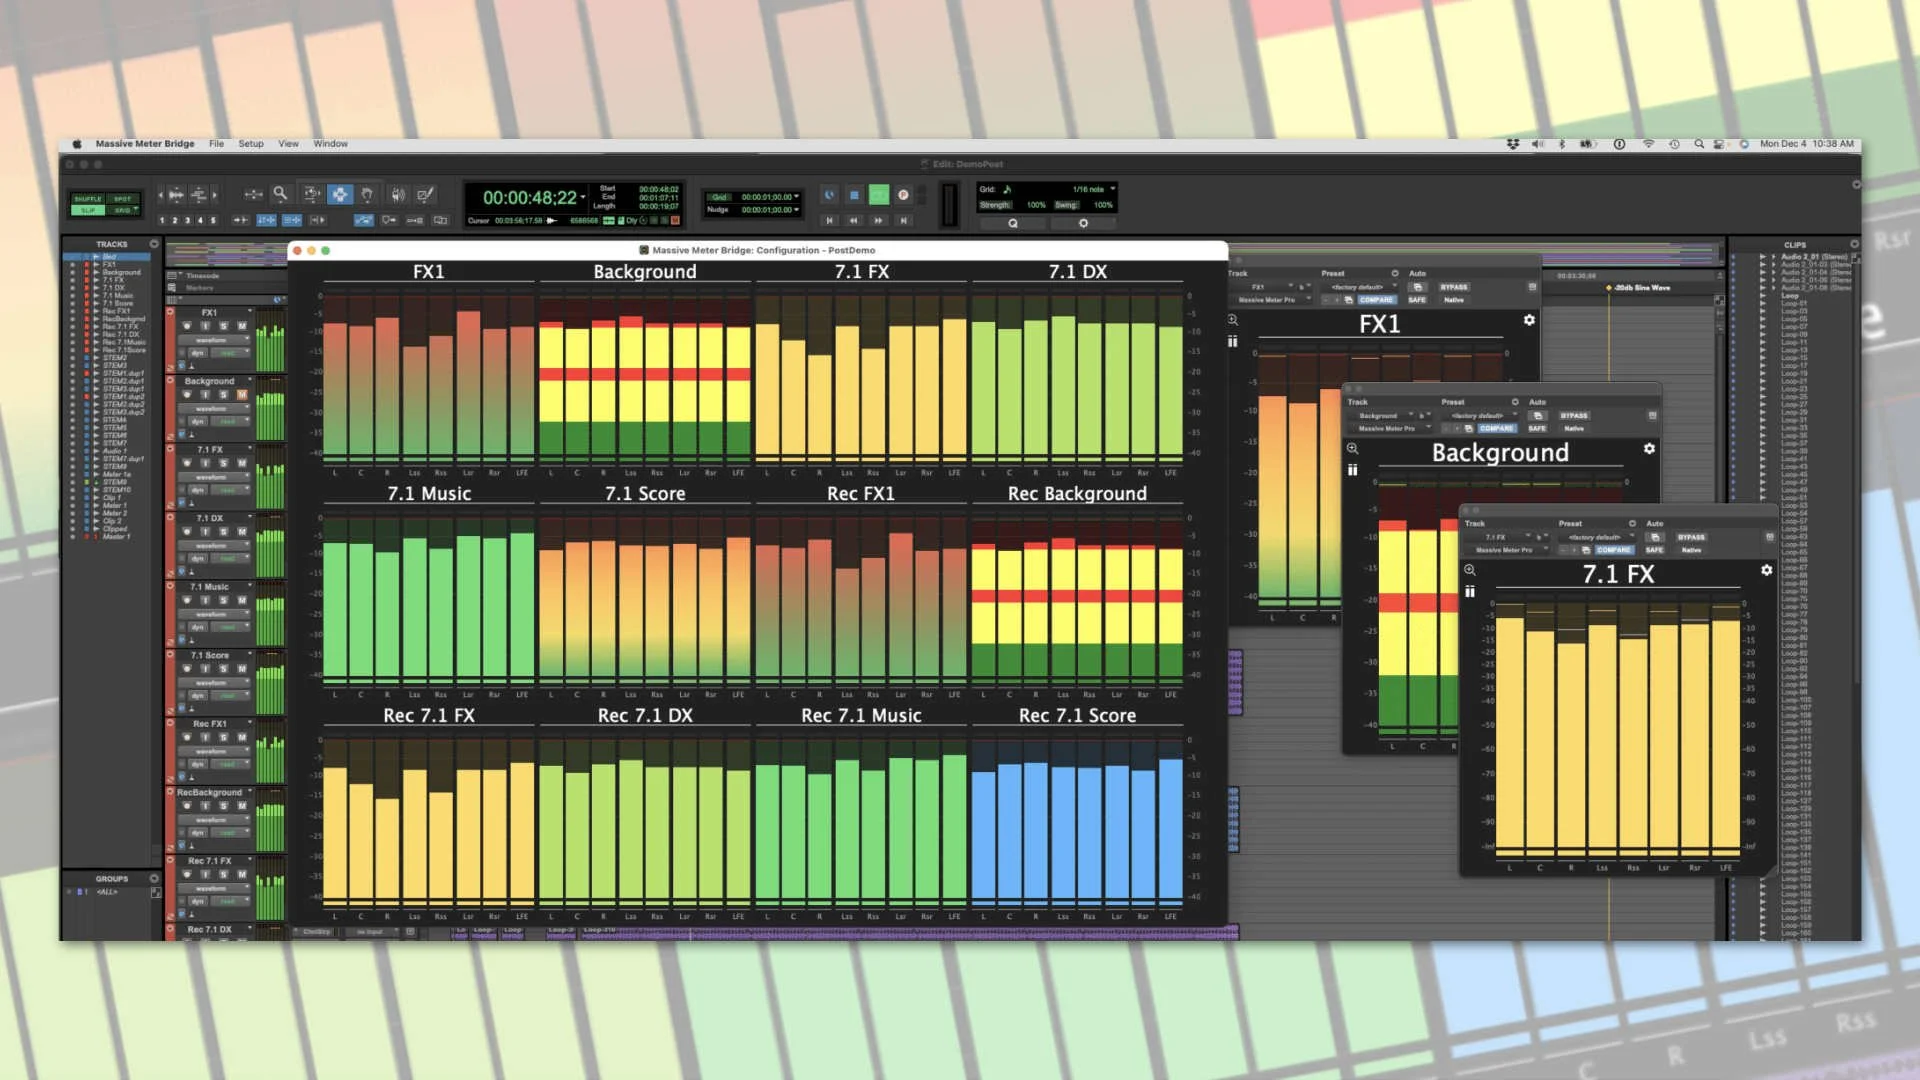Toggle solo on the FX1 track
Screen dimensions: 1920x1080
(x=224, y=326)
